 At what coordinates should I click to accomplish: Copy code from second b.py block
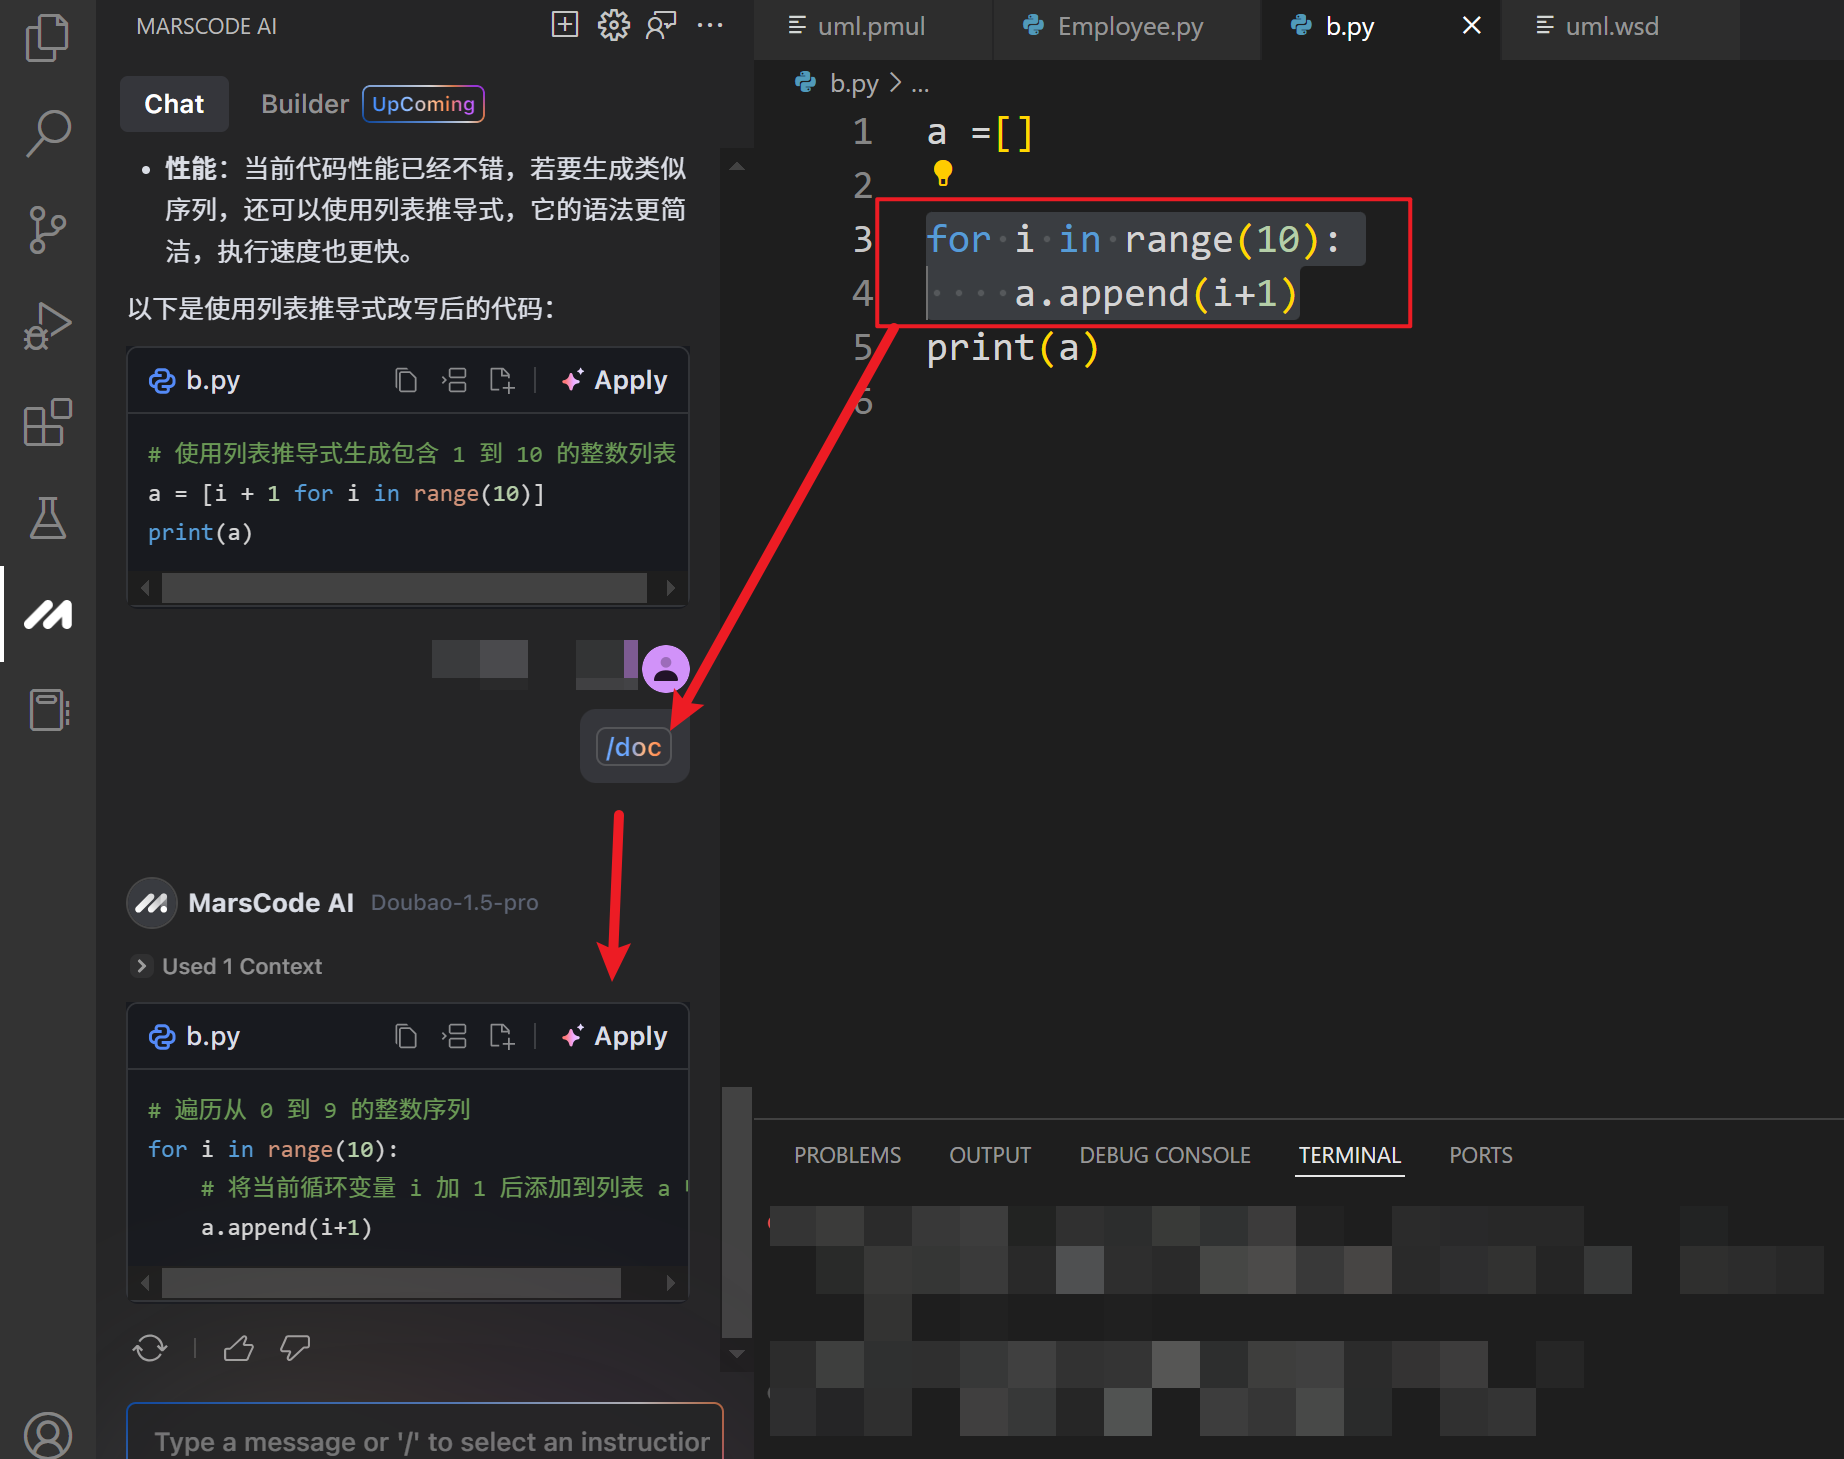point(405,1036)
